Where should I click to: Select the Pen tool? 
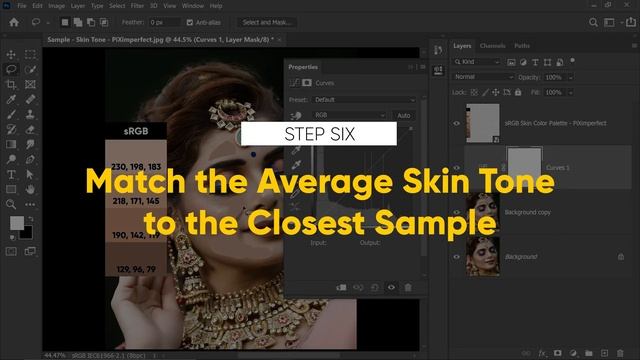tap(30, 159)
